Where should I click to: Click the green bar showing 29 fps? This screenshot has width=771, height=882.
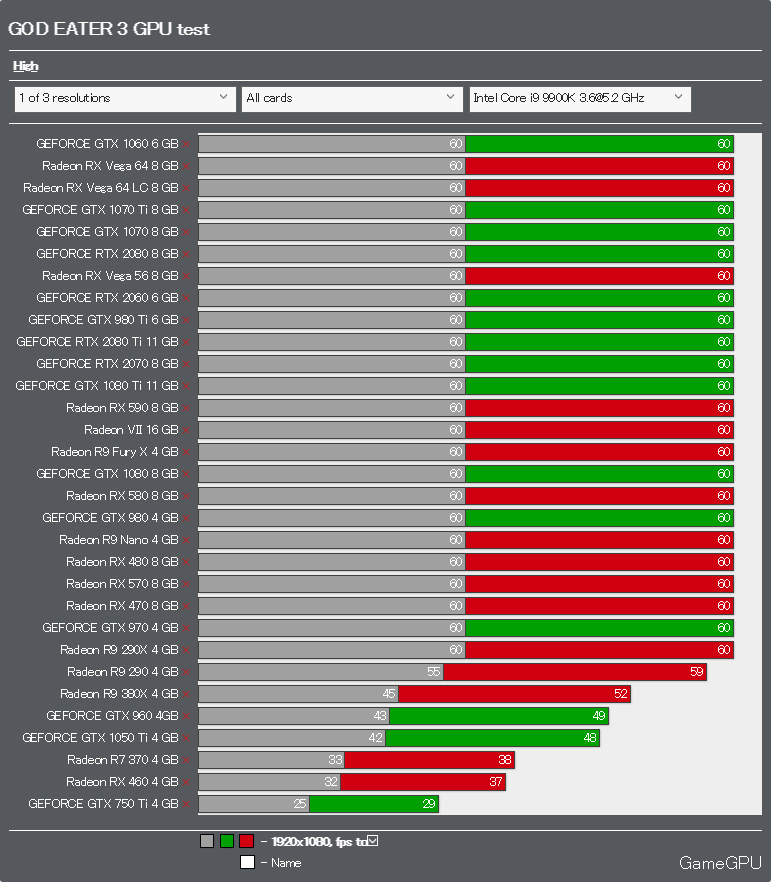click(x=374, y=804)
